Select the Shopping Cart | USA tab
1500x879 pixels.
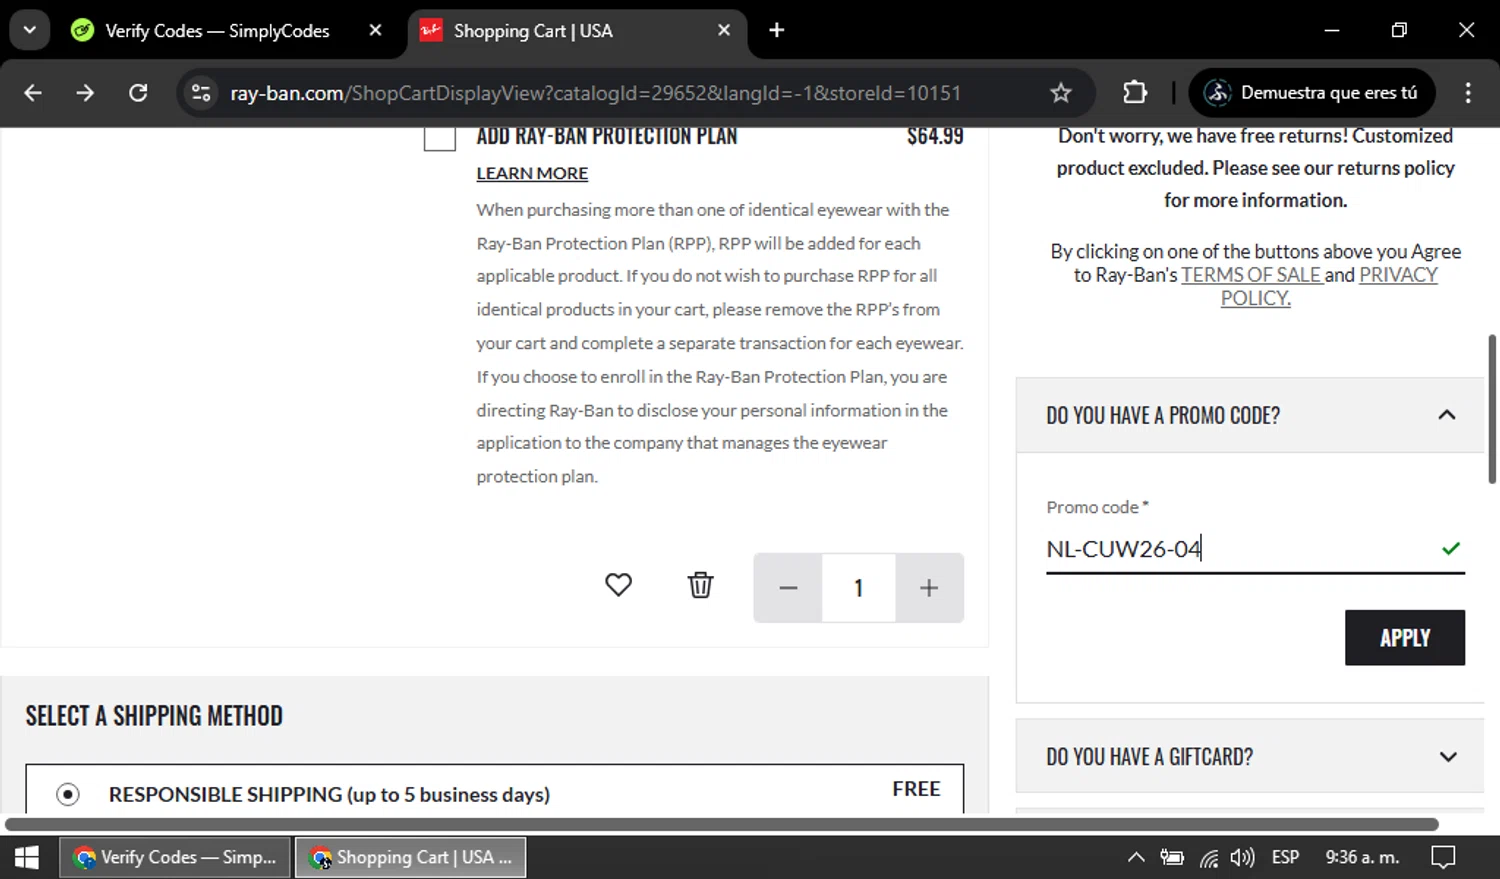click(575, 31)
